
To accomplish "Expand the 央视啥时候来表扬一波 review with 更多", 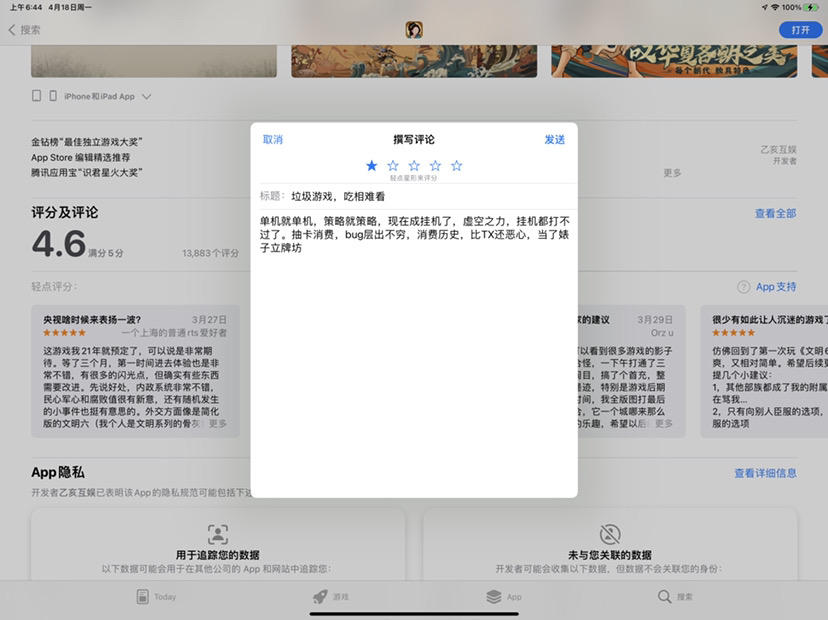I will tap(218, 424).
